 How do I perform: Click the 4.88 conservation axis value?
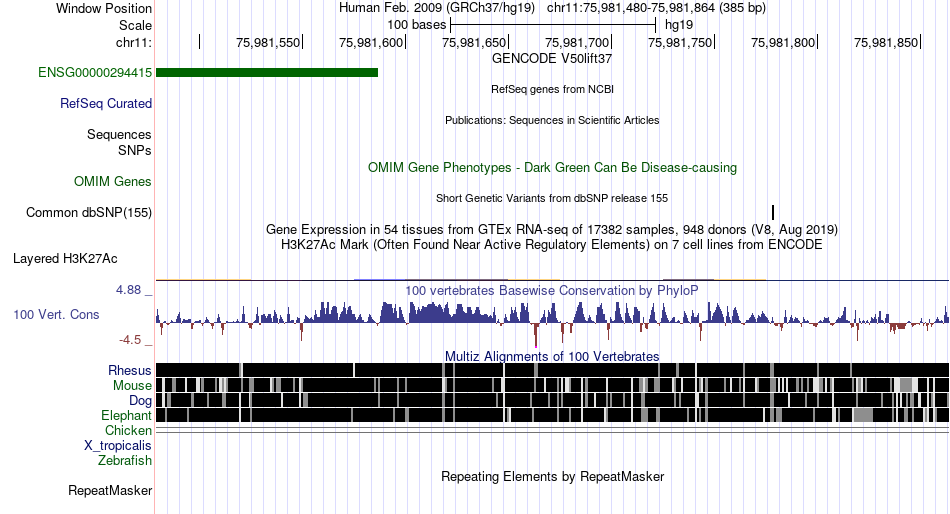(x=128, y=290)
